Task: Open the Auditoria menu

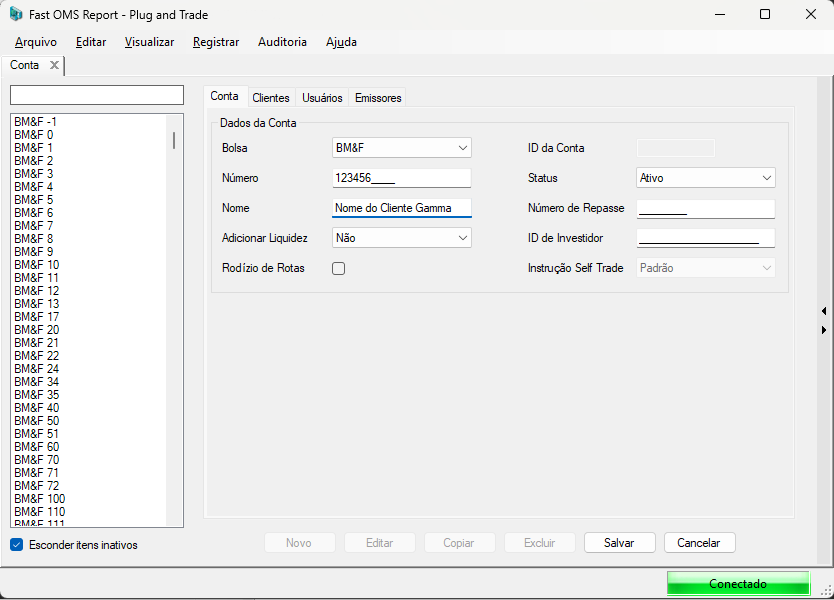Action: click(x=282, y=42)
